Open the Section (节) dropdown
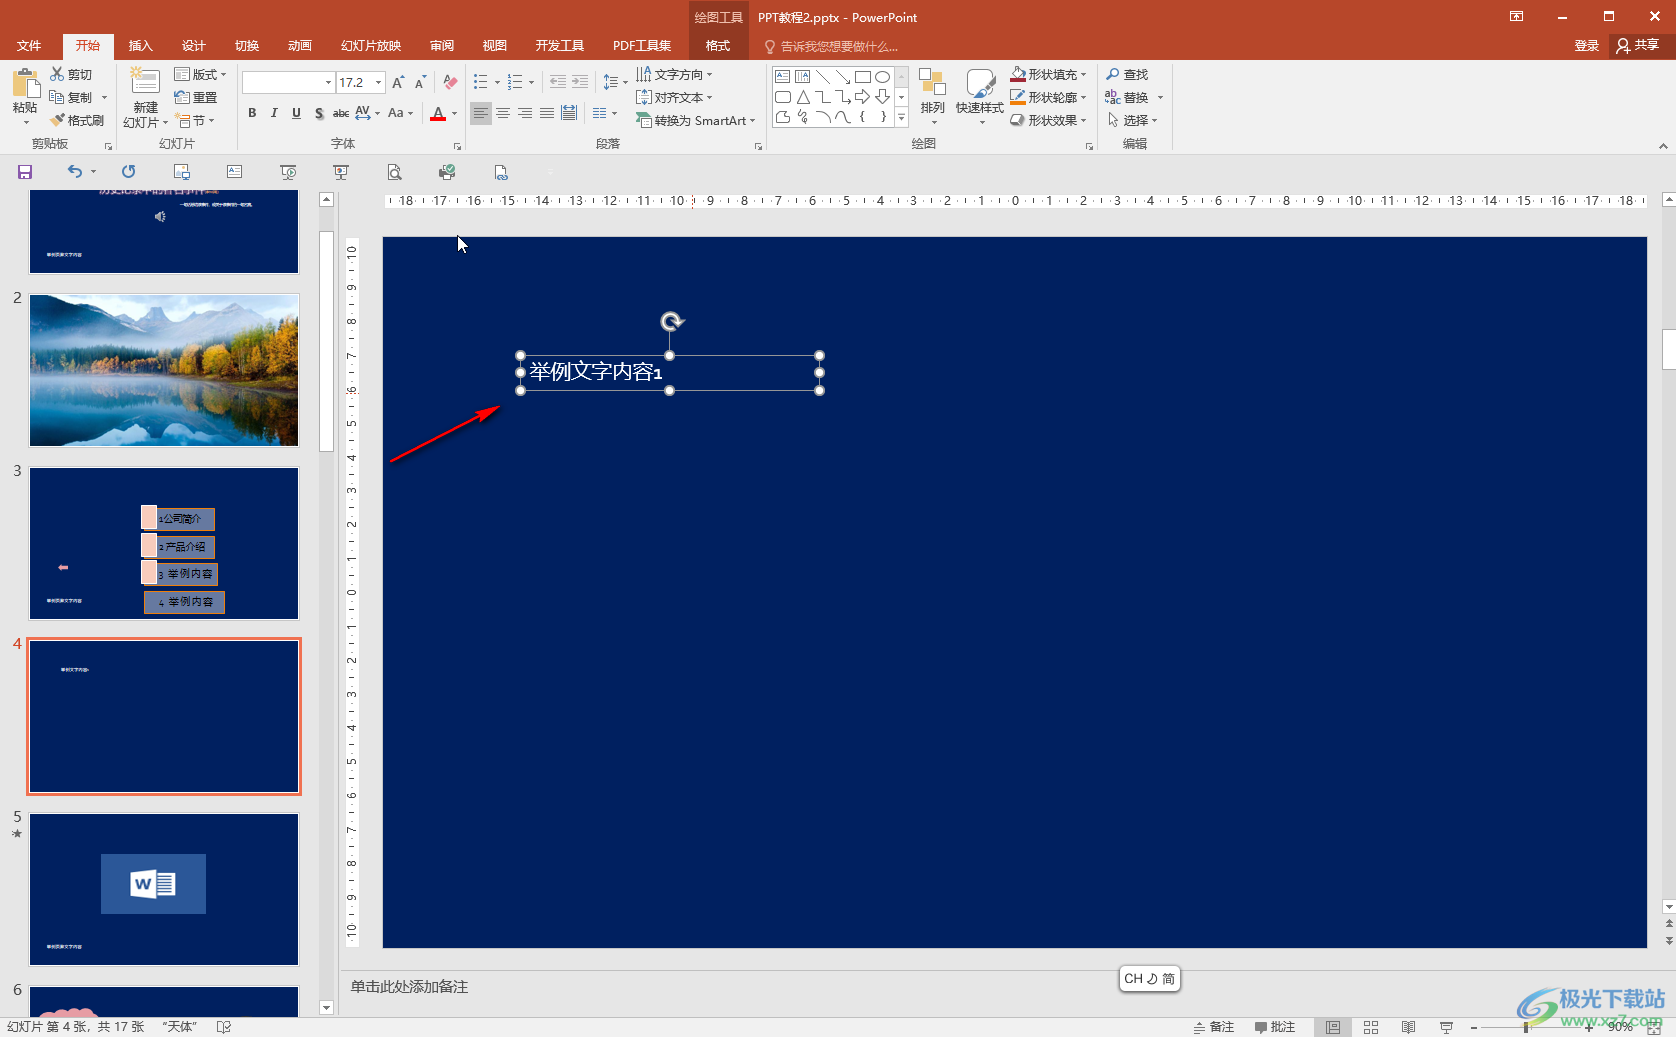 point(196,120)
